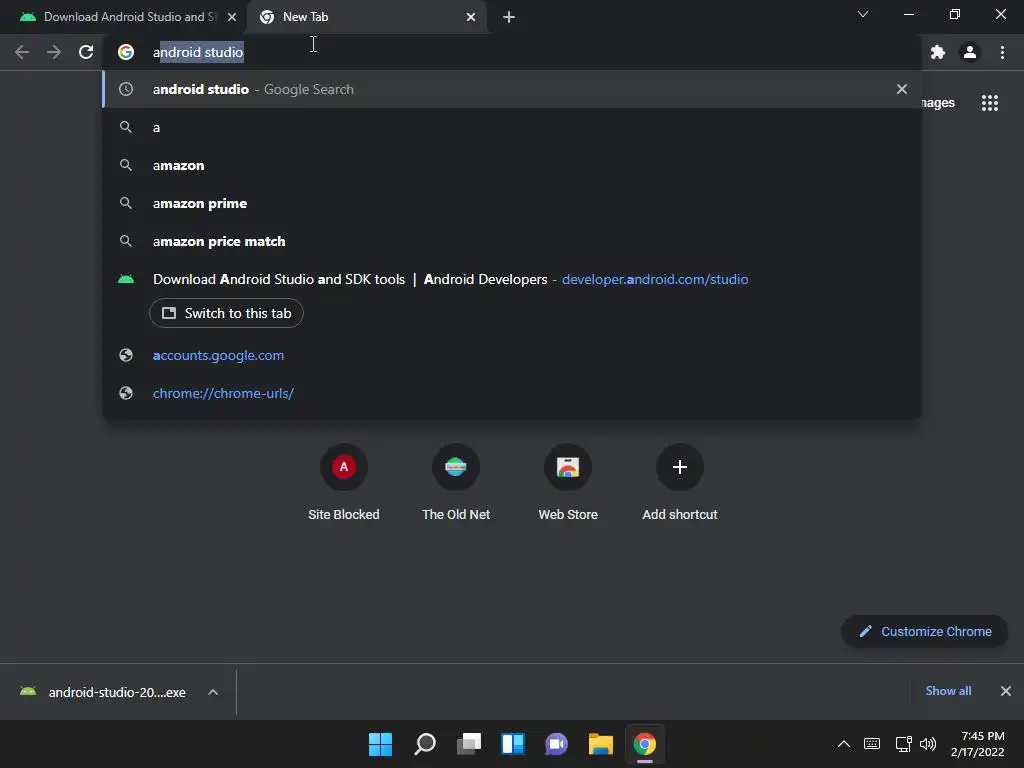Choose the android studio Google Search suggestion
The width and height of the screenshot is (1024, 768).
[x=512, y=89]
